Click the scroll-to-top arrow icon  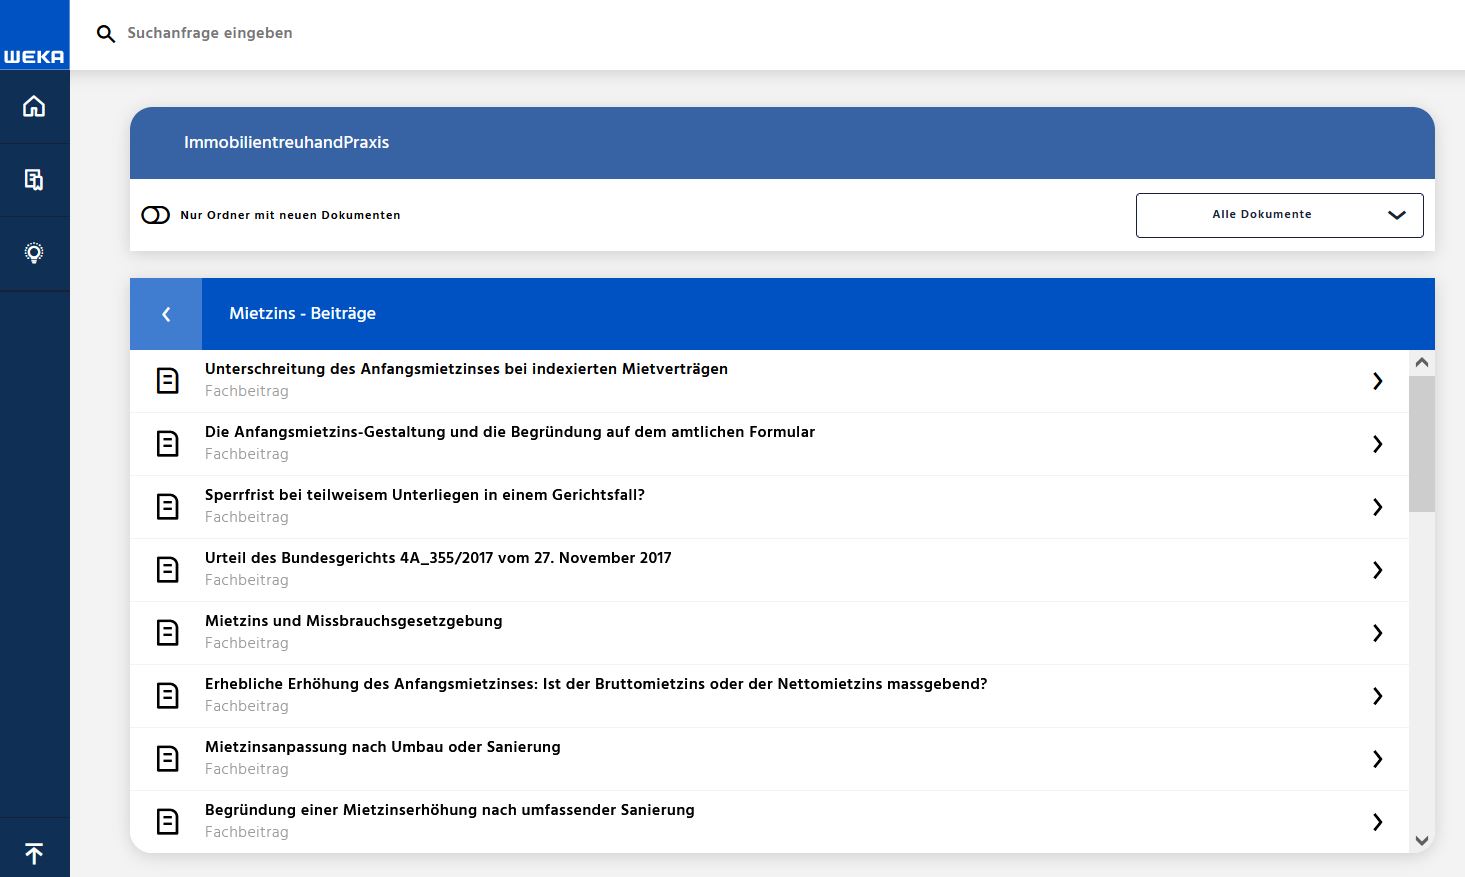click(x=34, y=853)
